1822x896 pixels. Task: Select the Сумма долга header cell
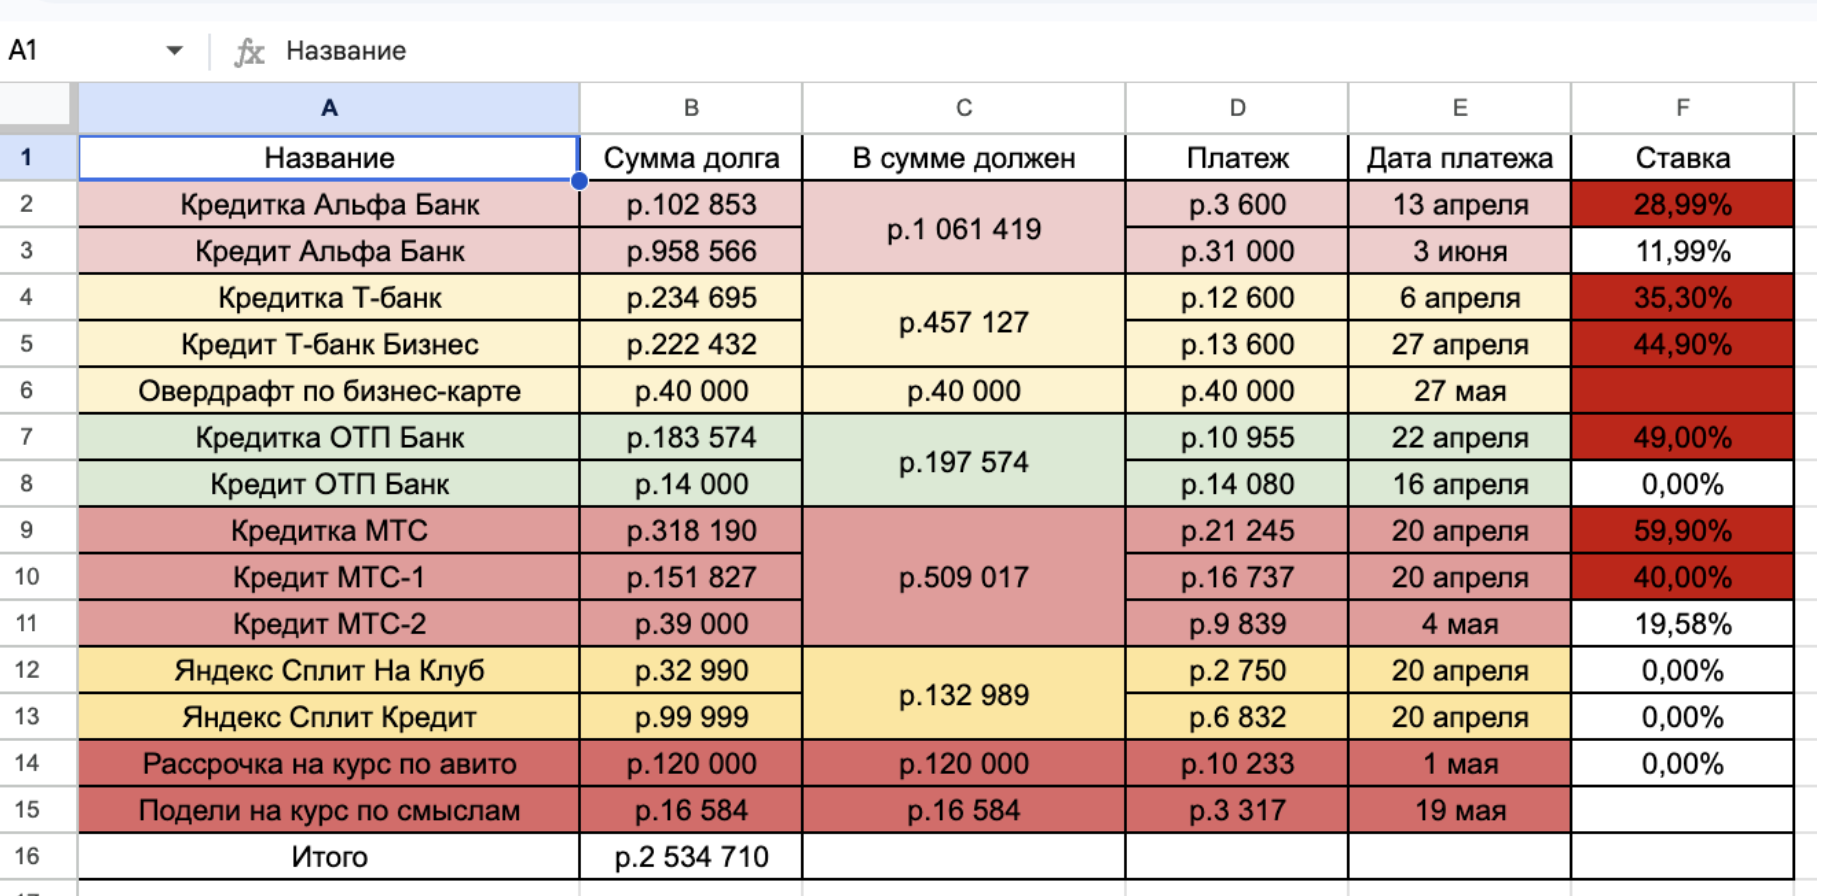pos(691,158)
